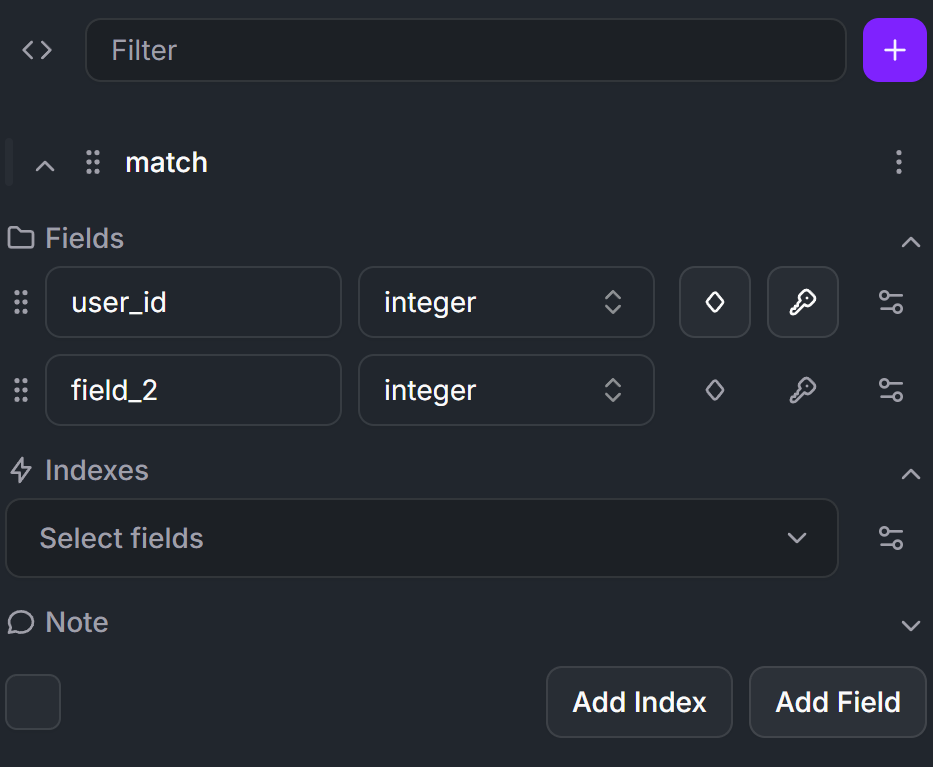Open the Select fields index dropdown
The height and width of the screenshot is (767, 933).
(421, 538)
